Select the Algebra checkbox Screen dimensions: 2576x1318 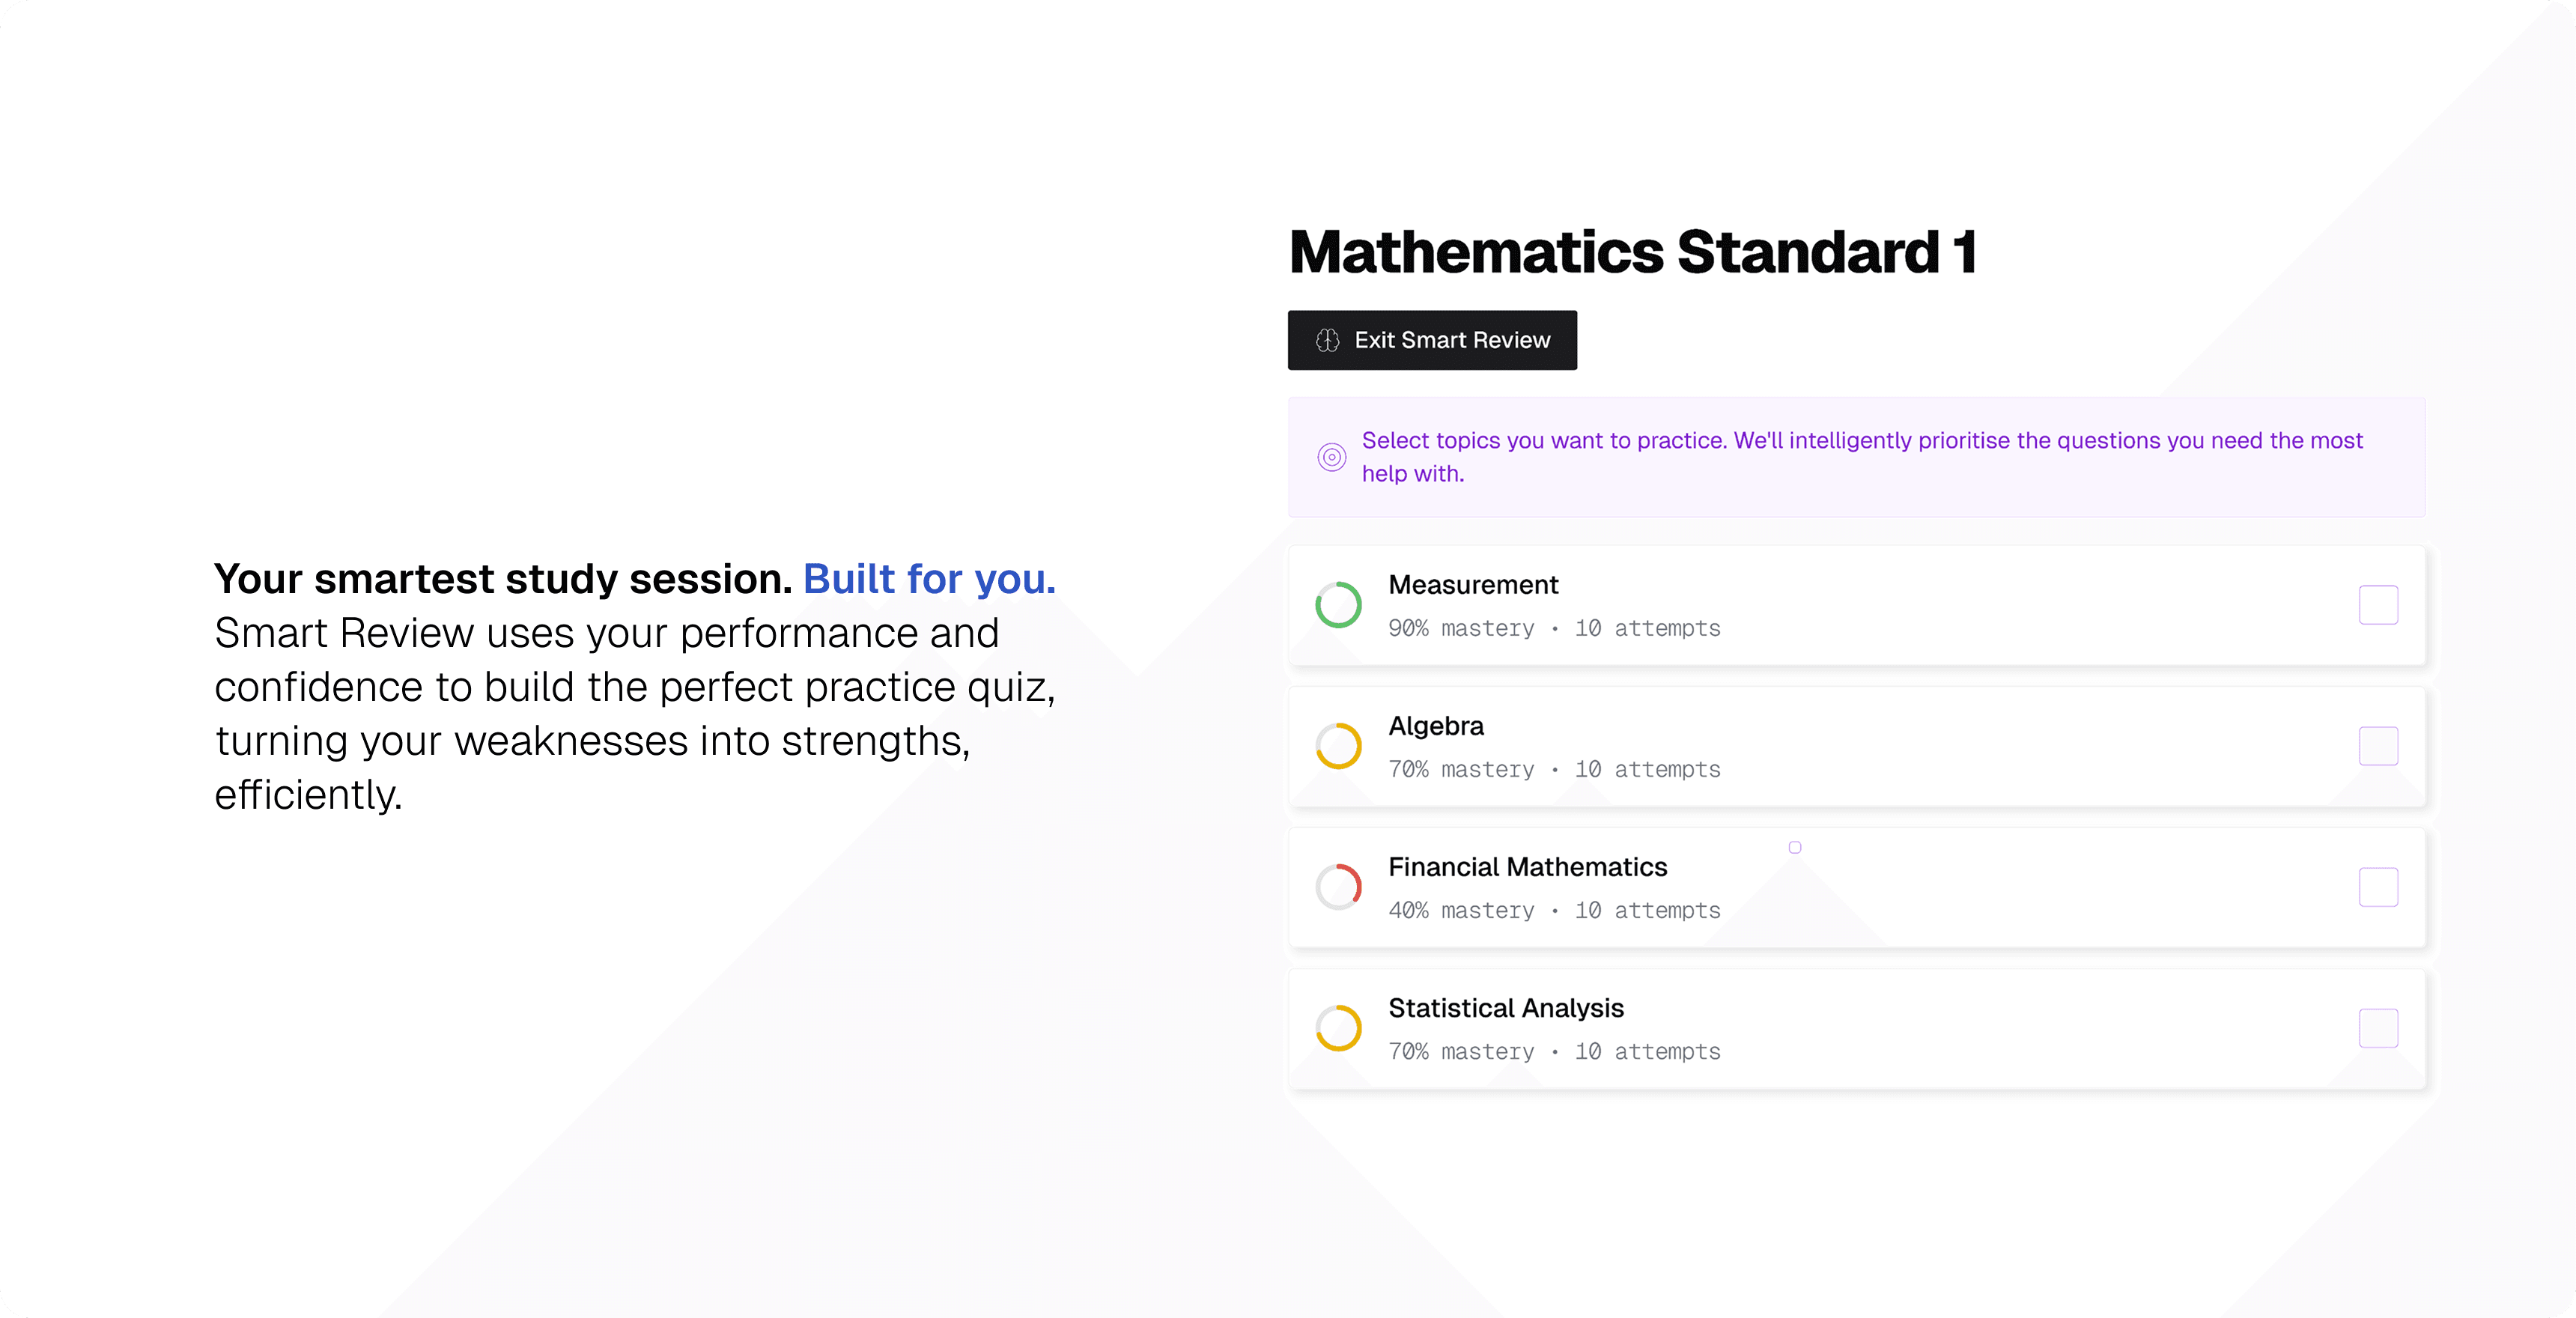pos(2379,745)
